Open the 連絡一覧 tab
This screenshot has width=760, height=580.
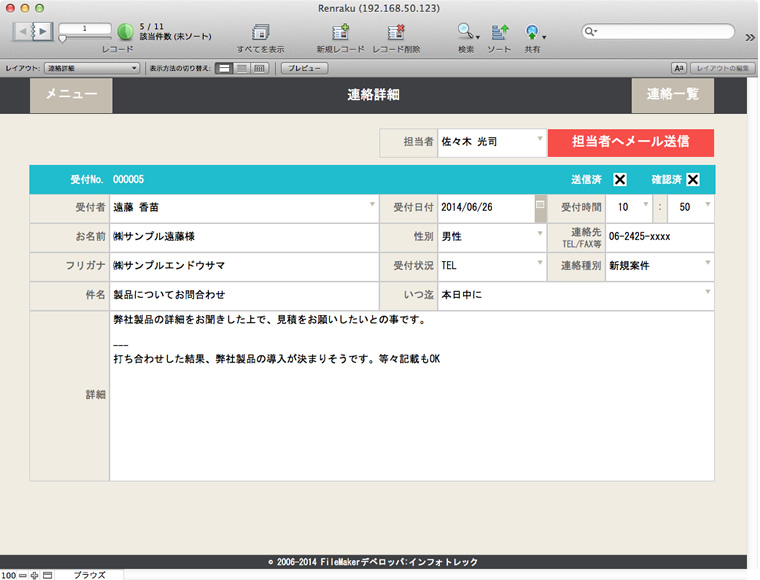click(x=673, y=95)
